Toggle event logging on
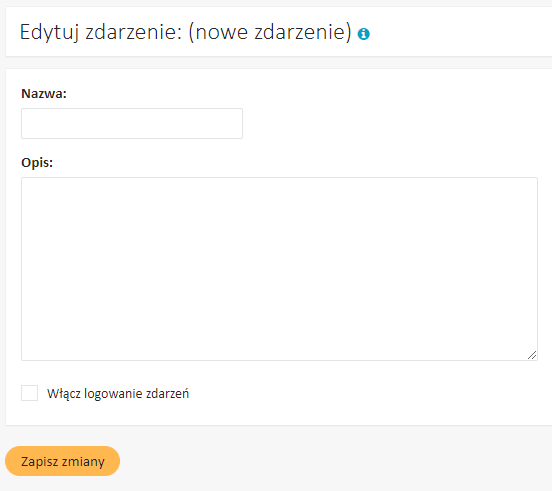 [x=30, y=393]
